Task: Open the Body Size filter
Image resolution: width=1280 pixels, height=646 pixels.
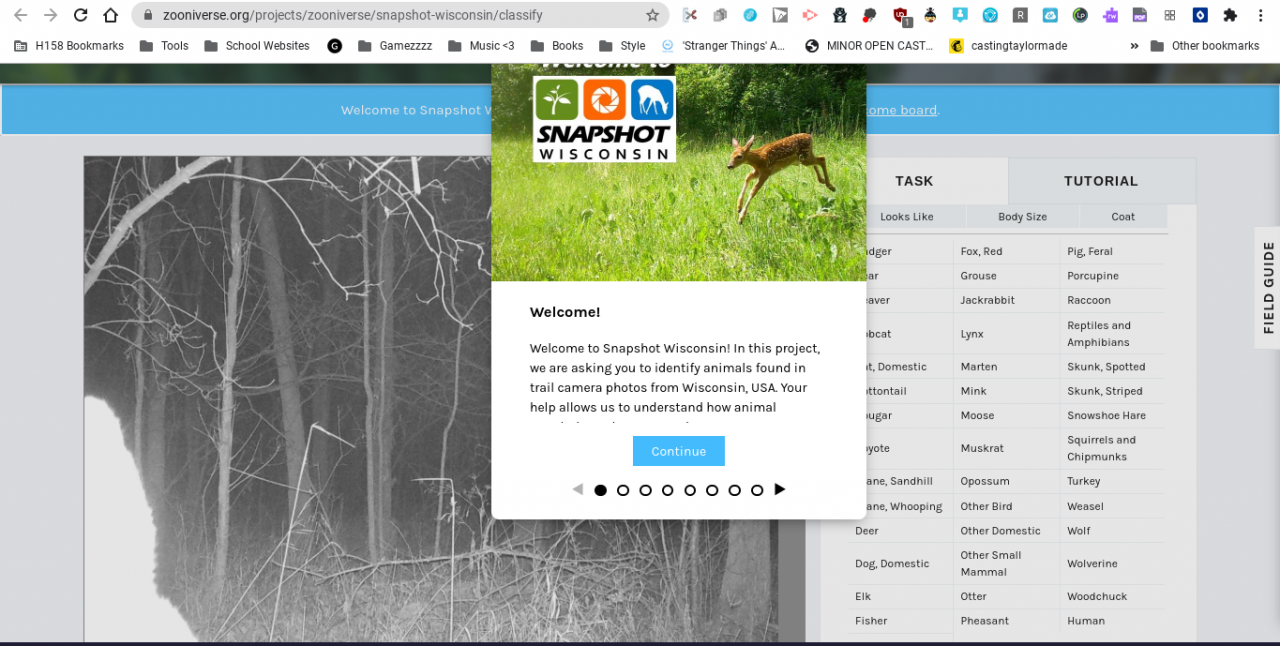Action: [1022, 217]
